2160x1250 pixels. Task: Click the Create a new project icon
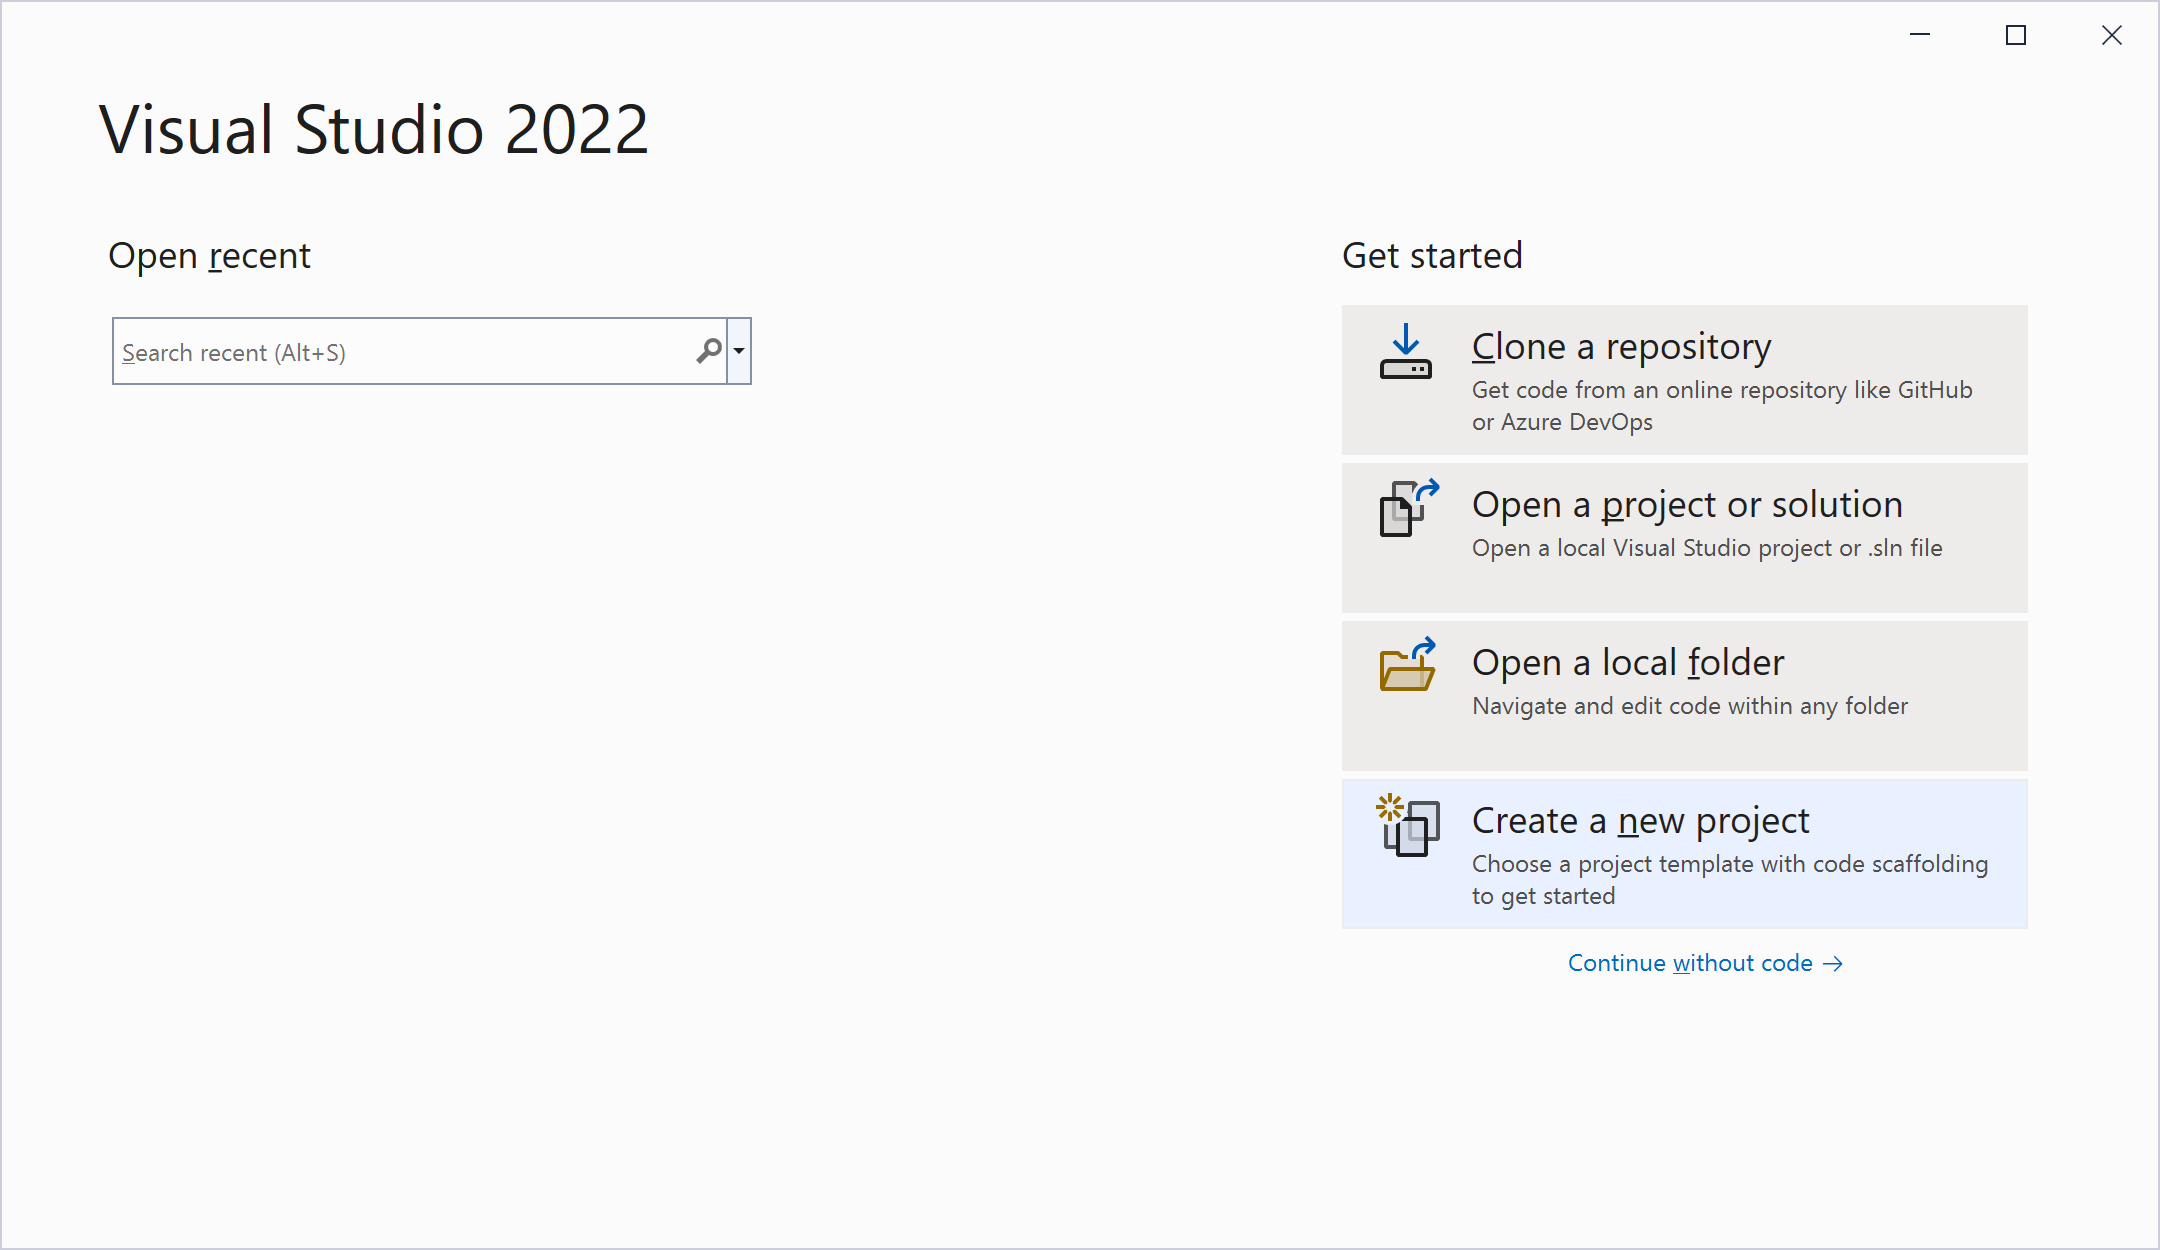pos(1408,825)
